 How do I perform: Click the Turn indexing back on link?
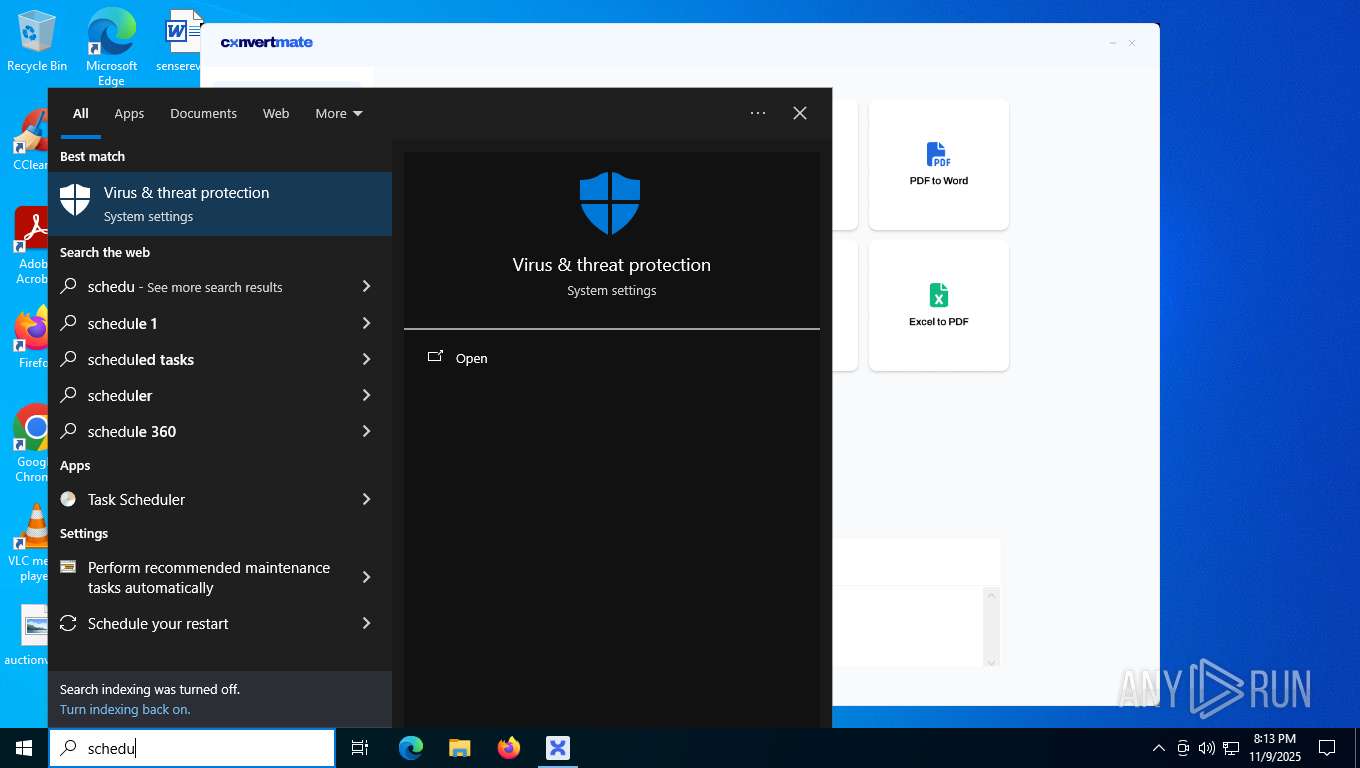(125, 709)
